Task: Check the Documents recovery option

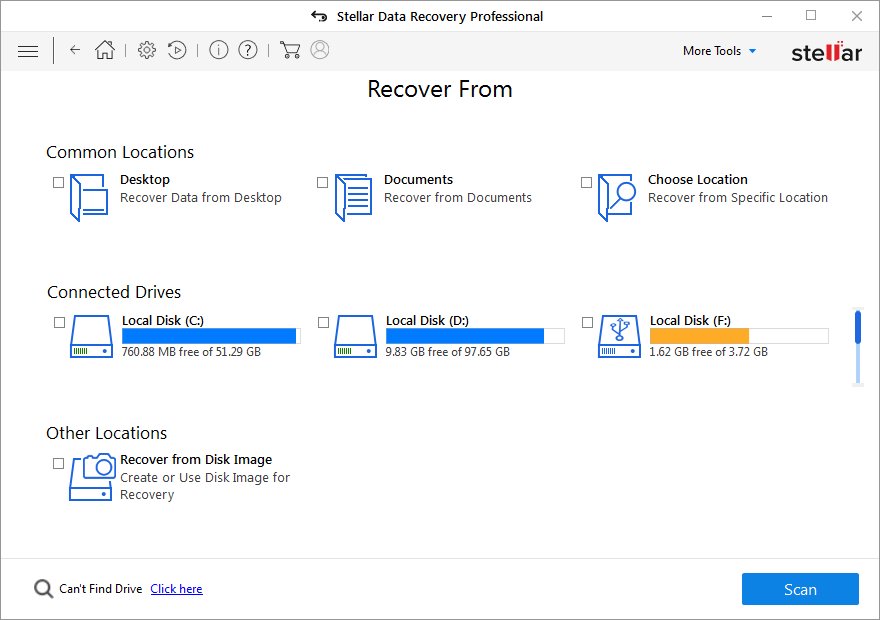Action: 322,182
